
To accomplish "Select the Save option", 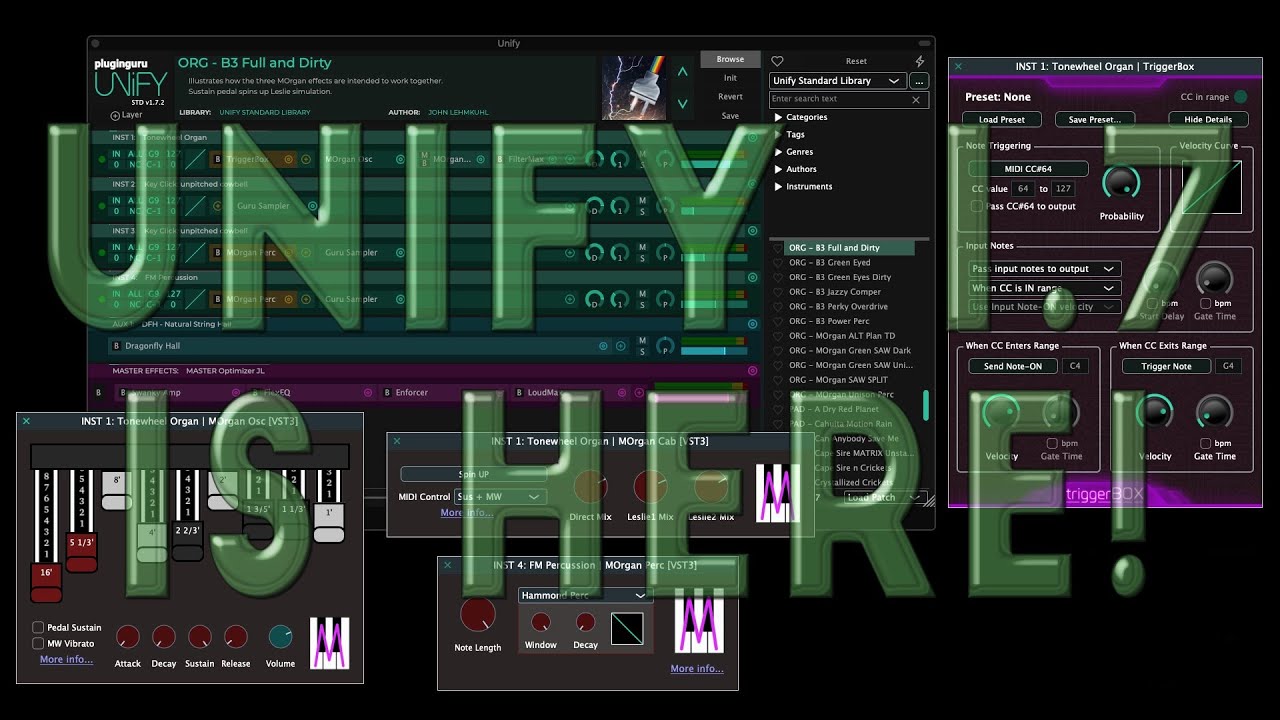I will 730,116.
